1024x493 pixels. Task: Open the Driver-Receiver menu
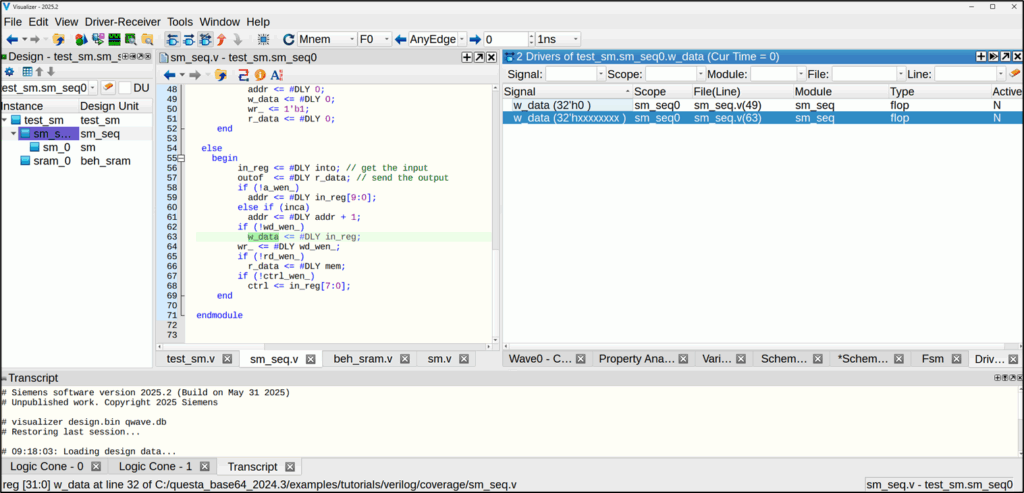(123, 21)
